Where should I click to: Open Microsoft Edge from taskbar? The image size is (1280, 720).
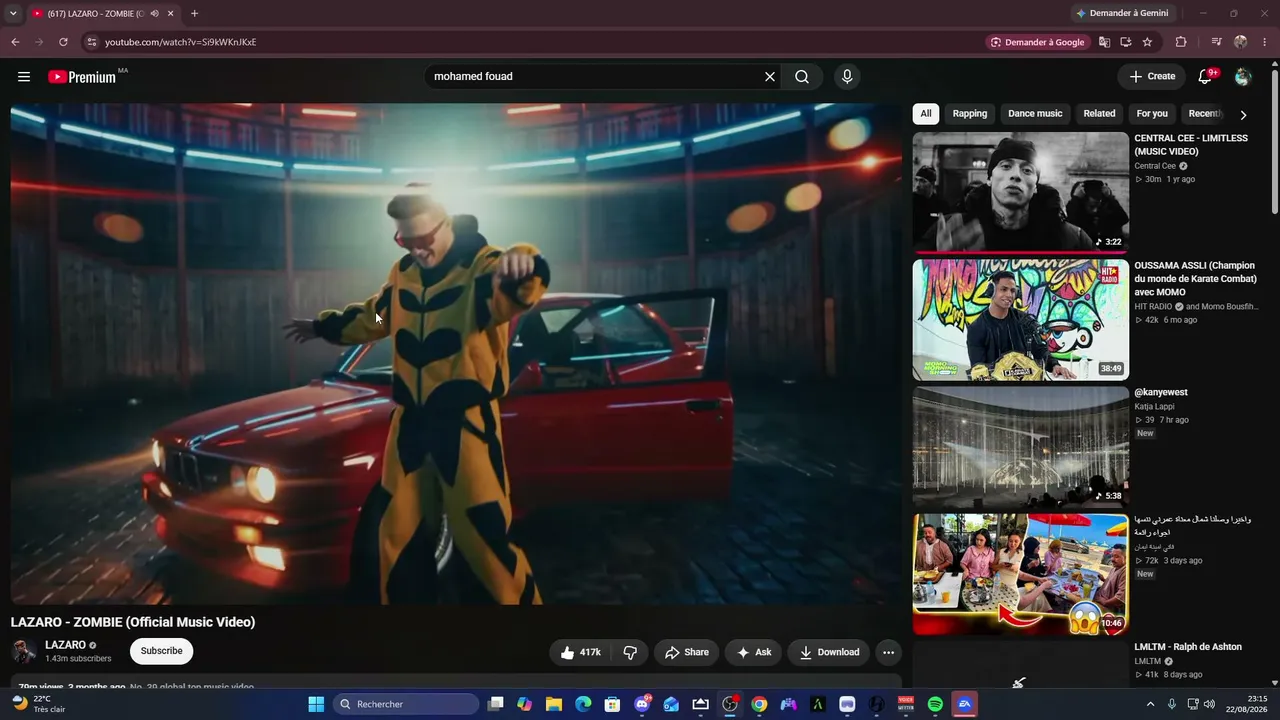(583, 704)
